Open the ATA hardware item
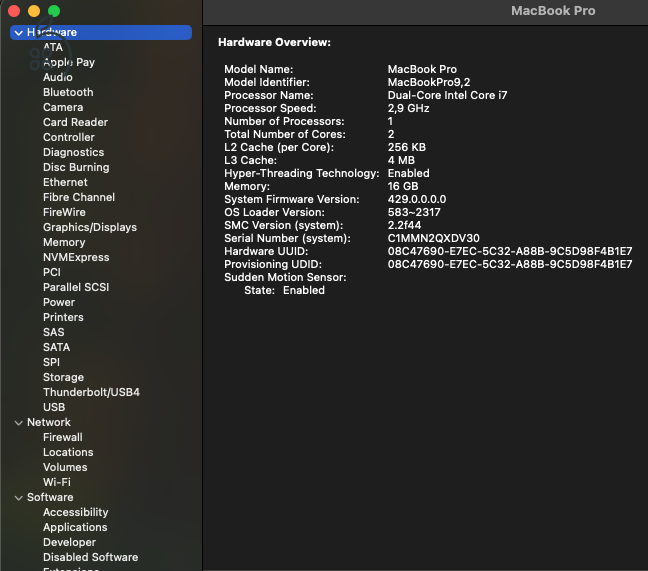The width and height of the screenshot is (648, 571). coord(53,47)
